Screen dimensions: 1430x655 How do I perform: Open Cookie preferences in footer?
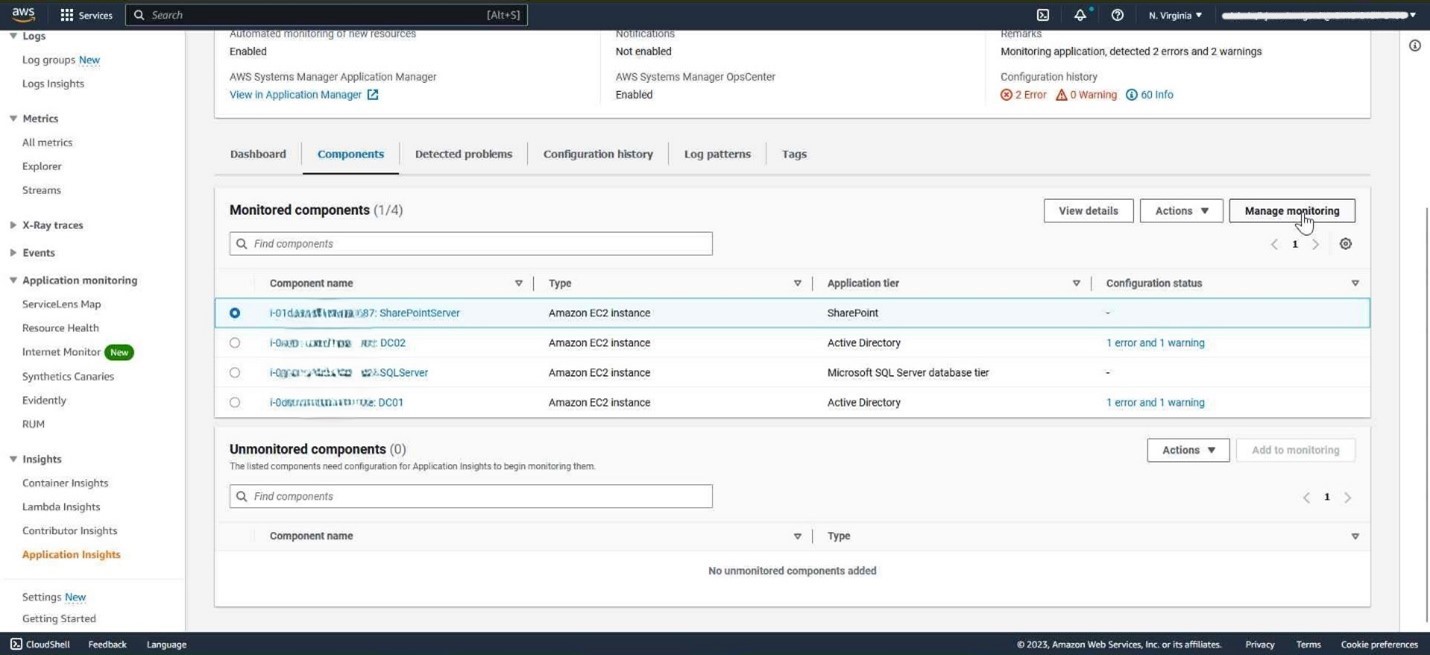click(1379, 645)
